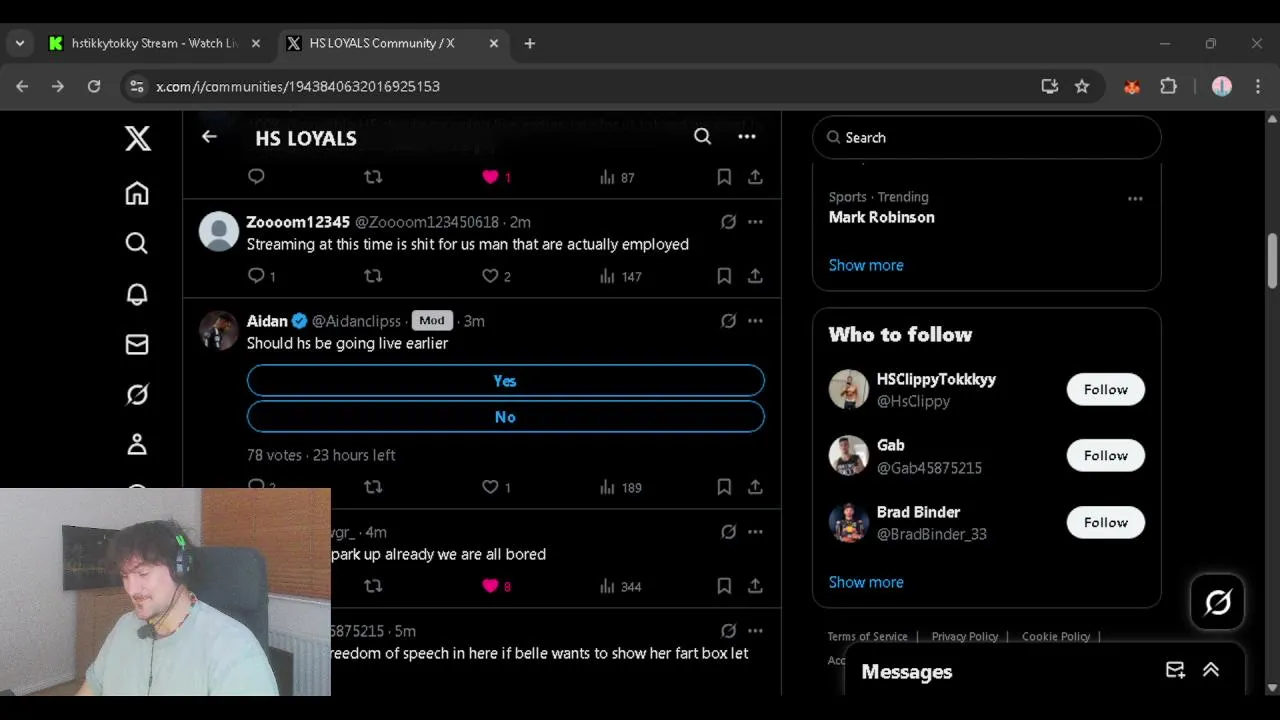The width and height of the screenshot is (1280, 720).
Task: Bookmark Zooom12345's post
Action: (x=724, y=276)
